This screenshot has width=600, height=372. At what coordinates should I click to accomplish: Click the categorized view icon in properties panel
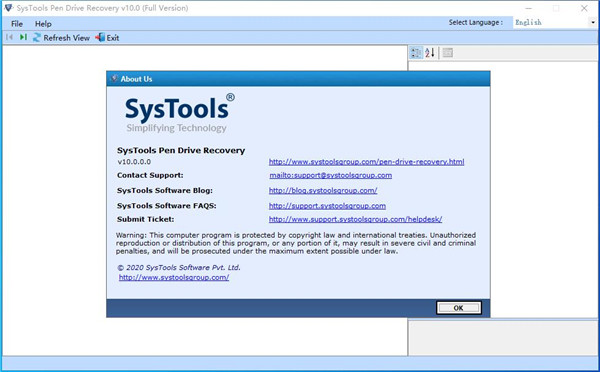click(416, 53)
